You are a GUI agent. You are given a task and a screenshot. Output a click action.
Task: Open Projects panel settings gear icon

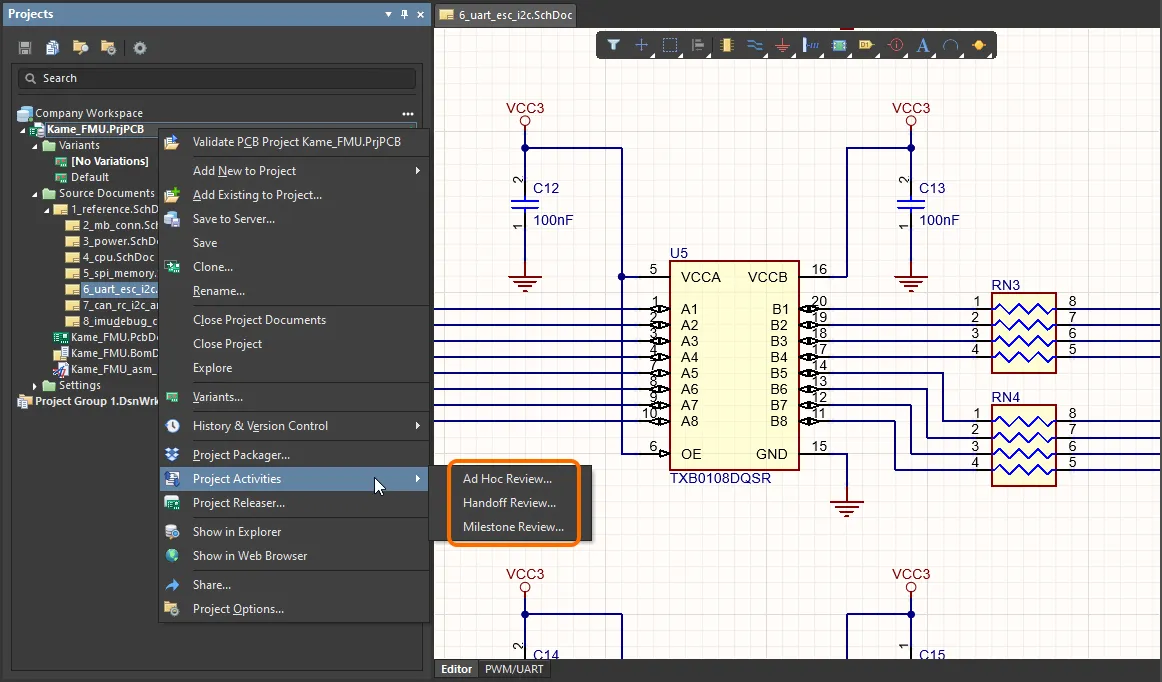pos(140,47)
